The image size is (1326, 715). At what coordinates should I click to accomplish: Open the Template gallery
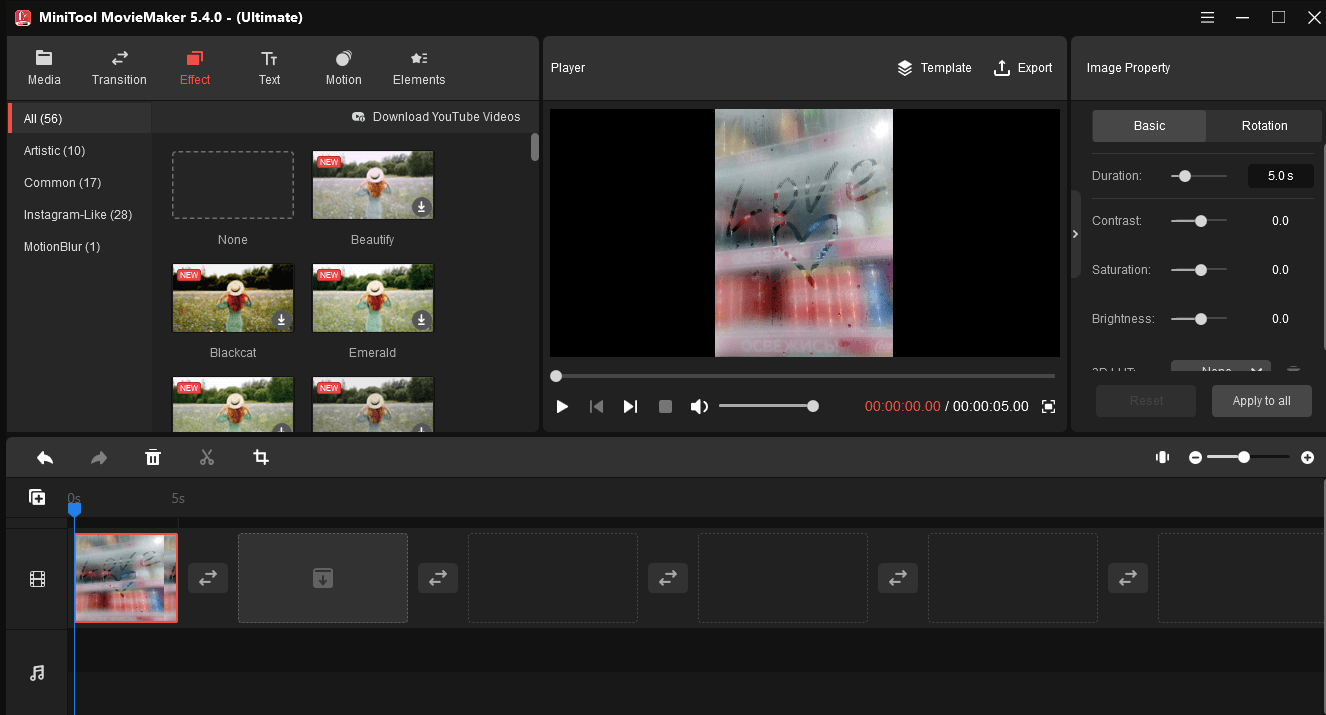click(934, 68)
